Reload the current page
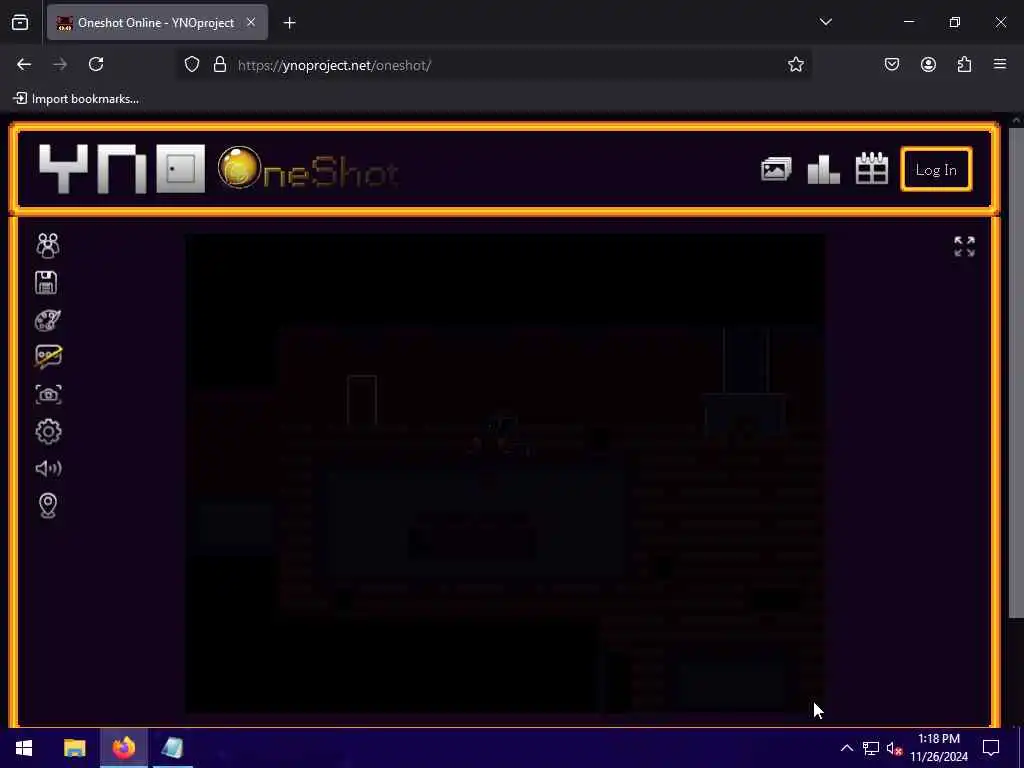The width and height of the screenshot is (1024, 768). pos(96,64)
